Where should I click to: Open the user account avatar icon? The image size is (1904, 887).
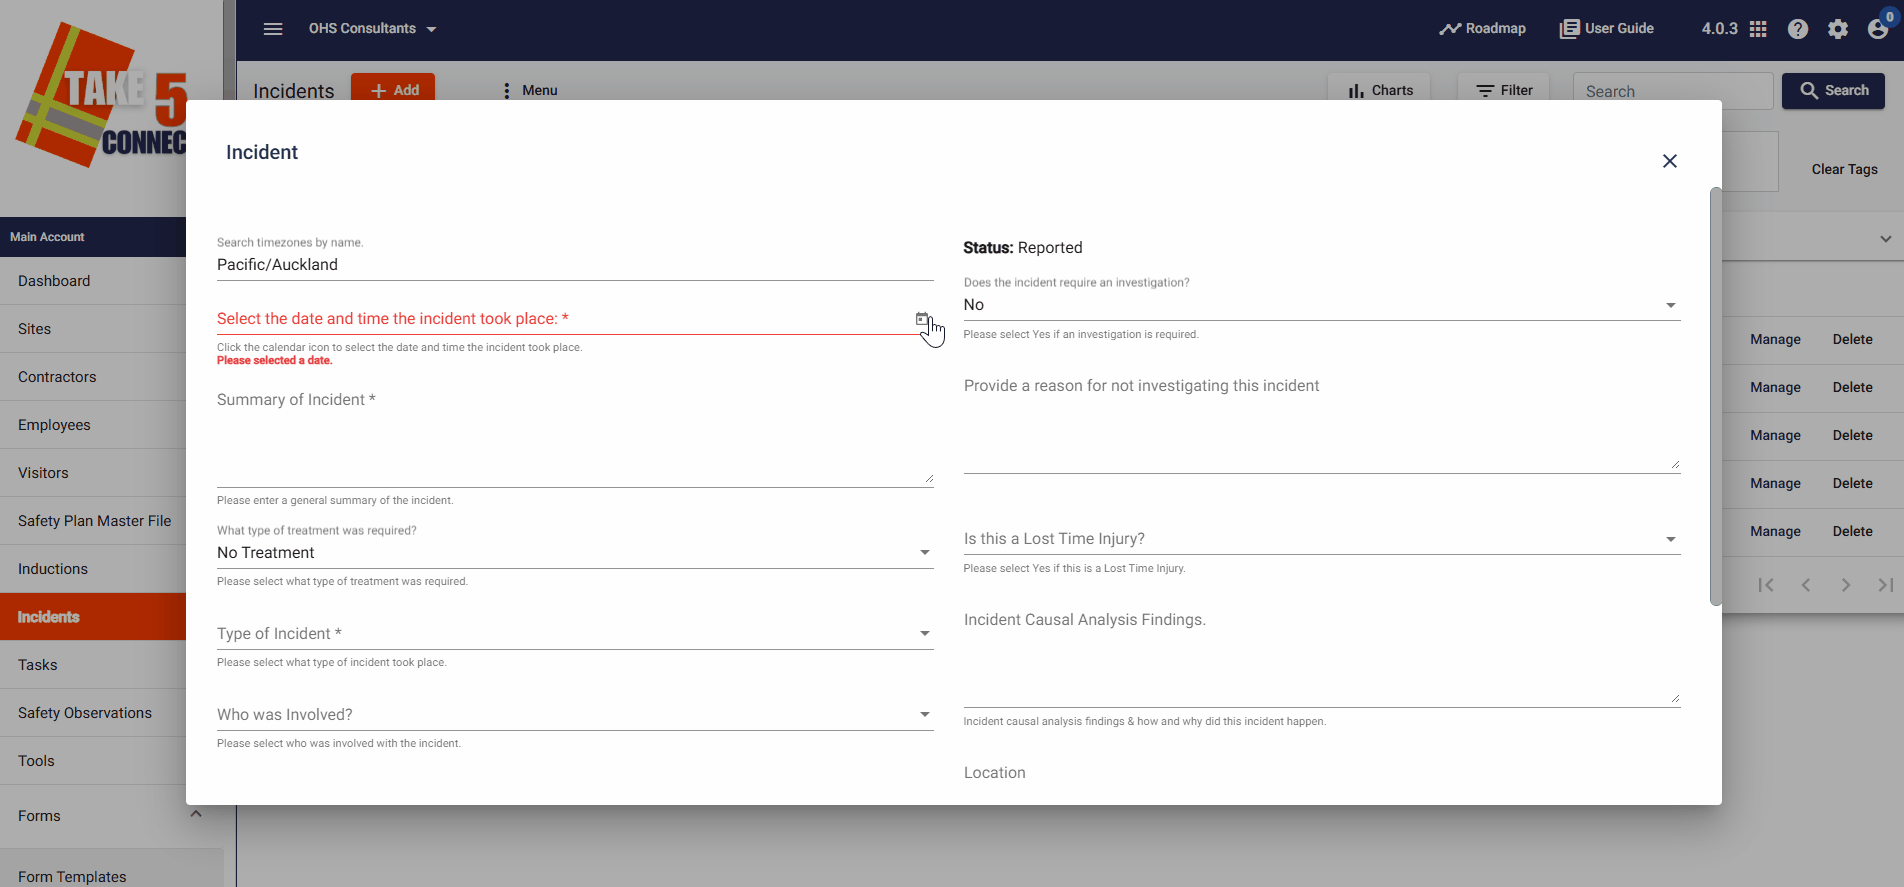coord(1878,29)
